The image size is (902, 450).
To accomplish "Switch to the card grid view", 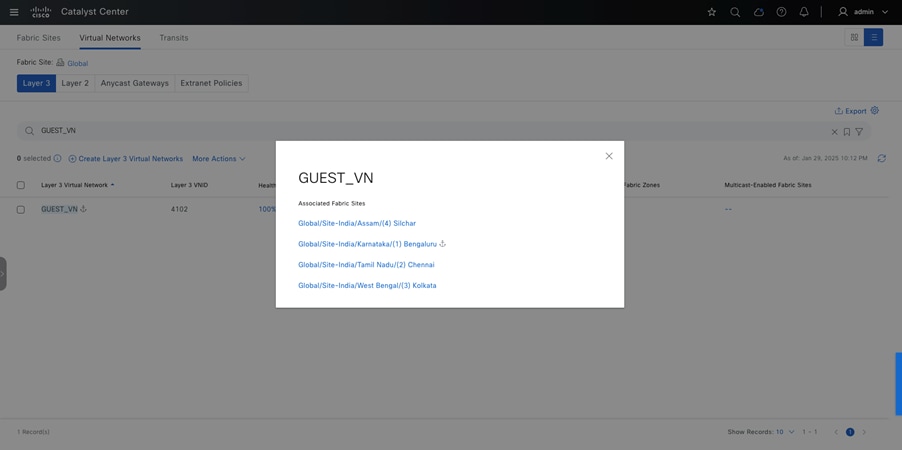I will pyautogui.click(x=854, y=37).
